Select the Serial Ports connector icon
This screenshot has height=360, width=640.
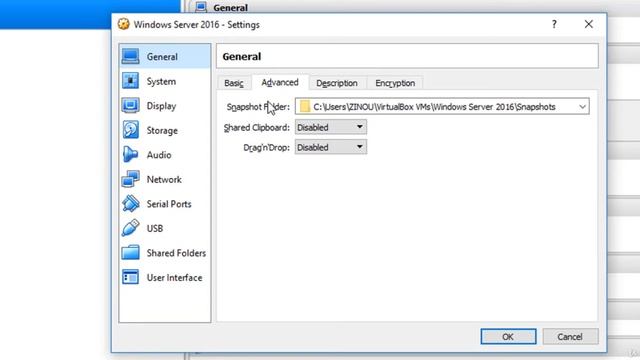coord(130,203)
